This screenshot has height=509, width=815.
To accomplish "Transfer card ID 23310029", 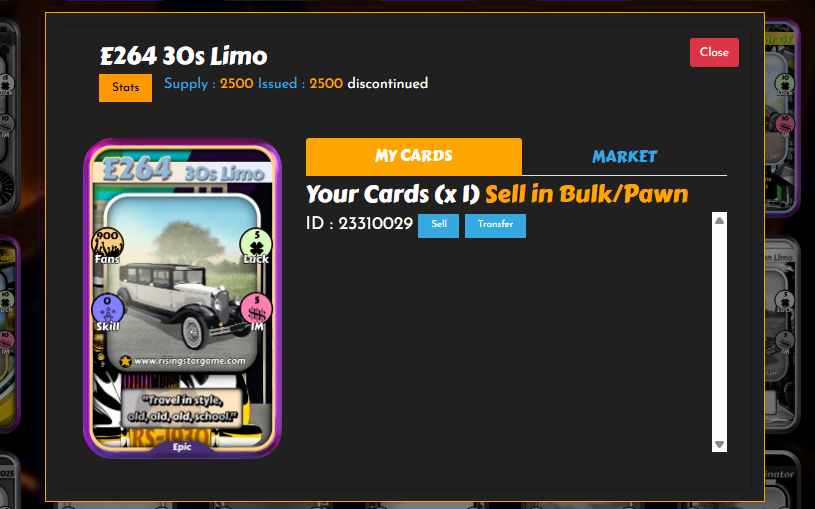I will point(495,225).
